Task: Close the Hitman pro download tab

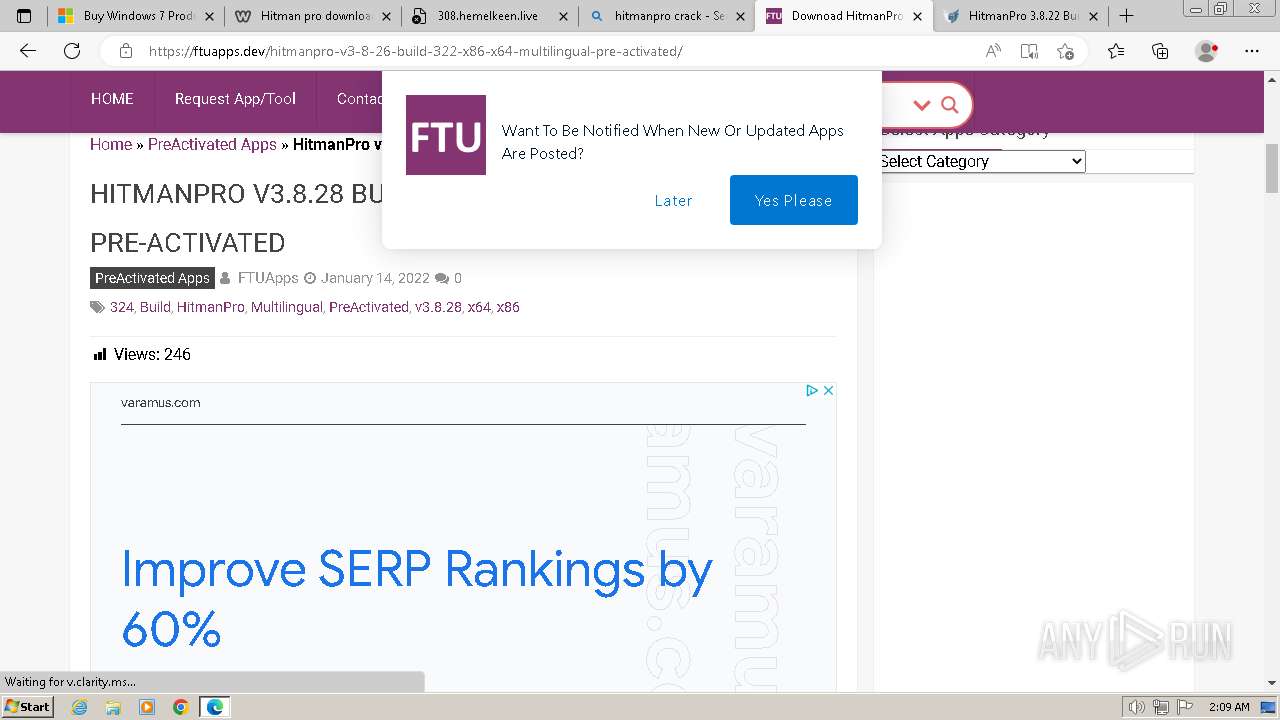Action: coord(386,16)
